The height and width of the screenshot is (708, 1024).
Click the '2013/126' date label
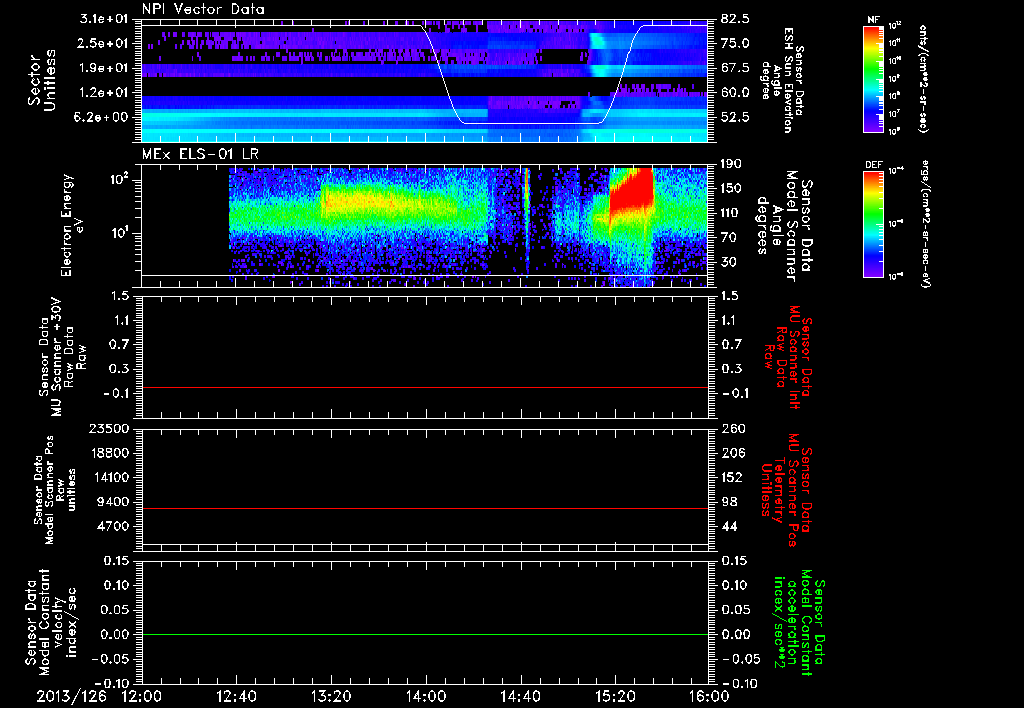(x=71, y=696)
